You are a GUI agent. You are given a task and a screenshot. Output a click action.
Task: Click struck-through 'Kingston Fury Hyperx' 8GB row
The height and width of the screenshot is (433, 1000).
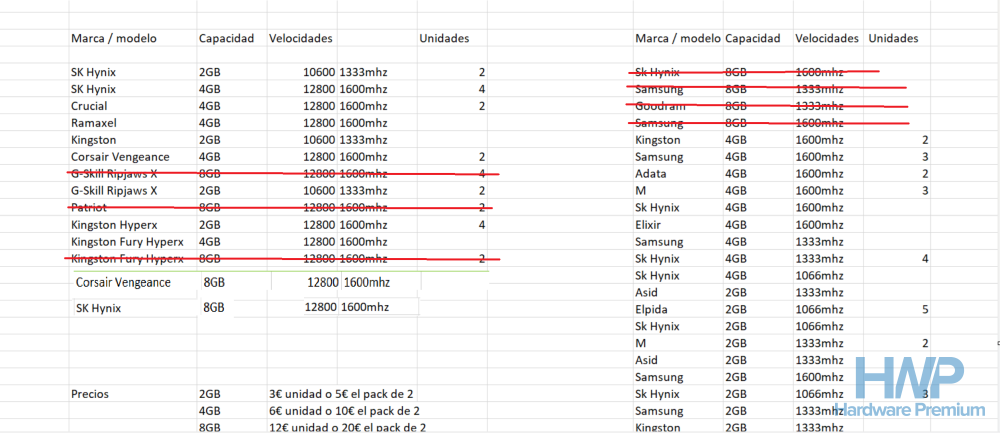click(x=128, y=259)
